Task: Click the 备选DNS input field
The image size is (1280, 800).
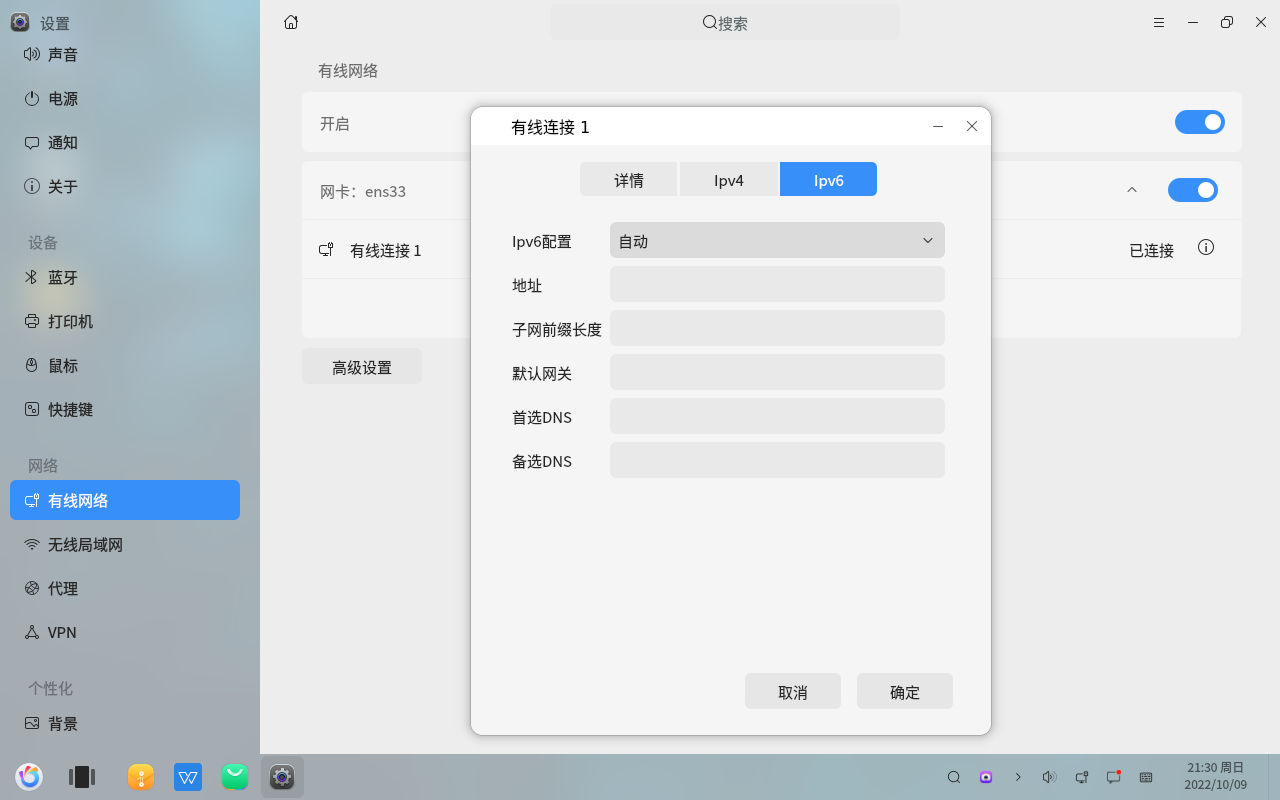Action: [777, 460]
